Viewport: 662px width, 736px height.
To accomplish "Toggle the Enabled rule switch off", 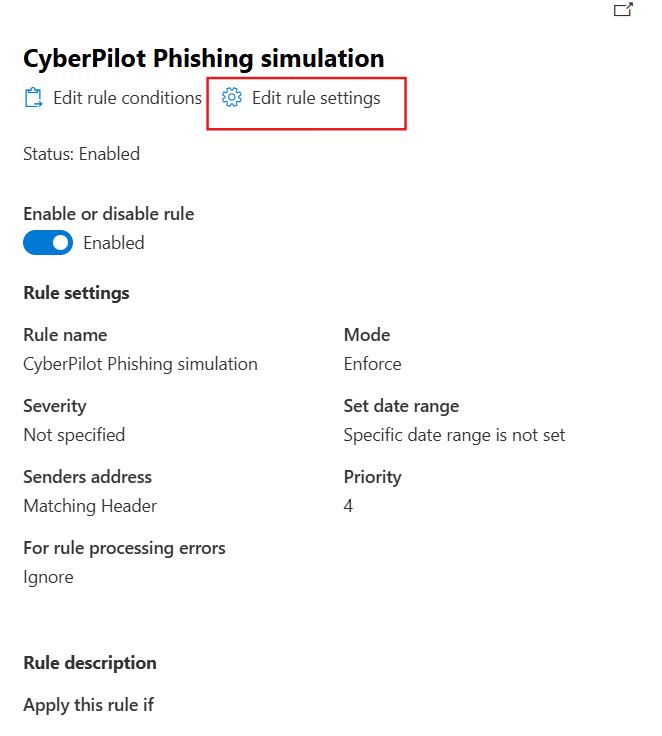I will tap(48, 243).
